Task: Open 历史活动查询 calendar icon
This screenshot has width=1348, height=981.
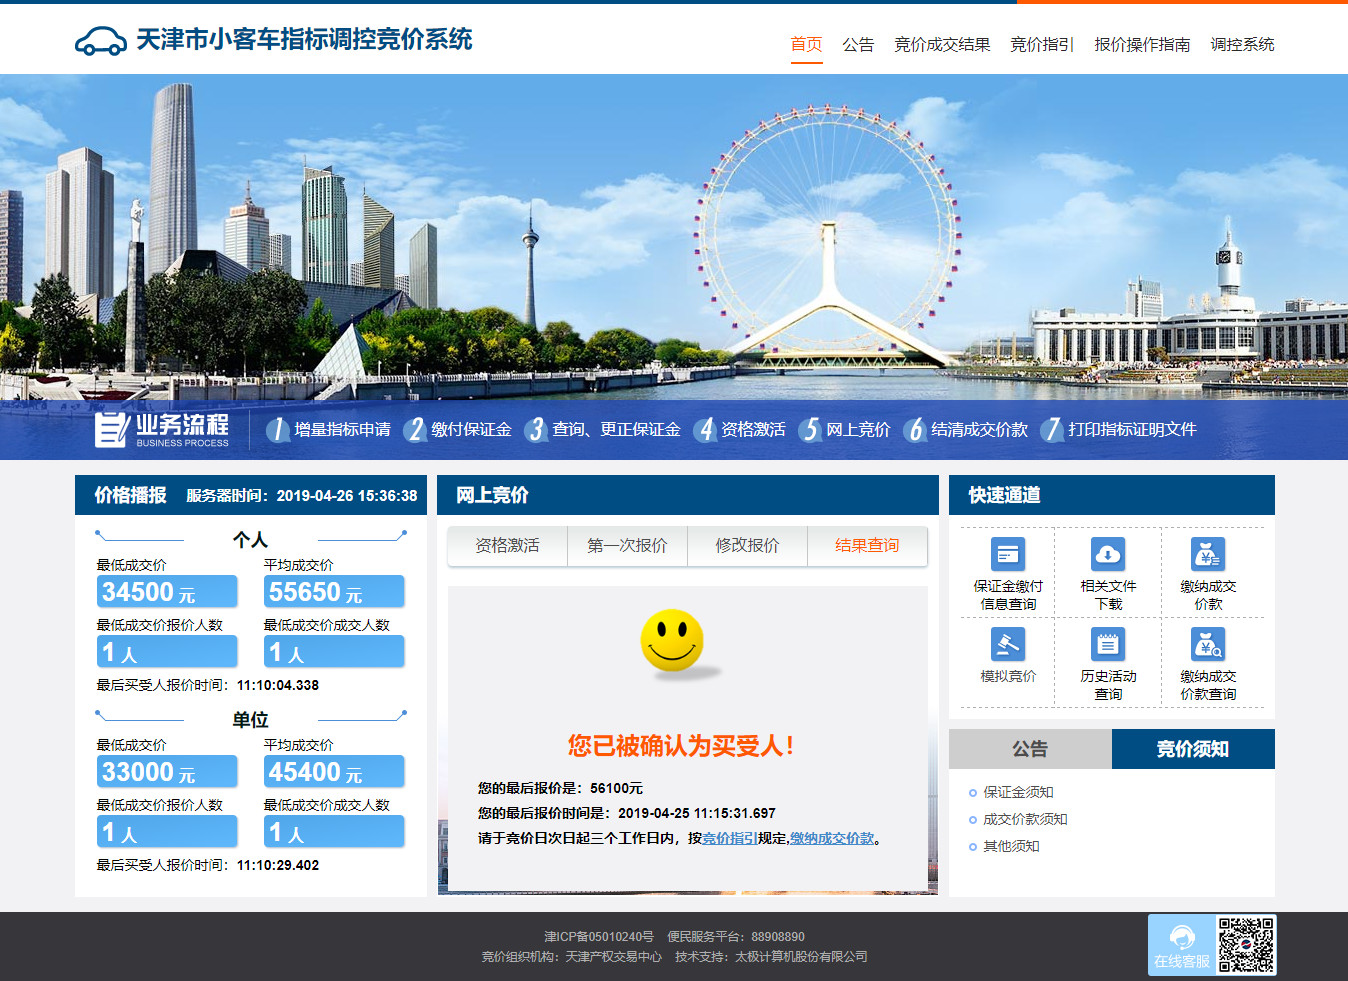Action: [1108, 644]
